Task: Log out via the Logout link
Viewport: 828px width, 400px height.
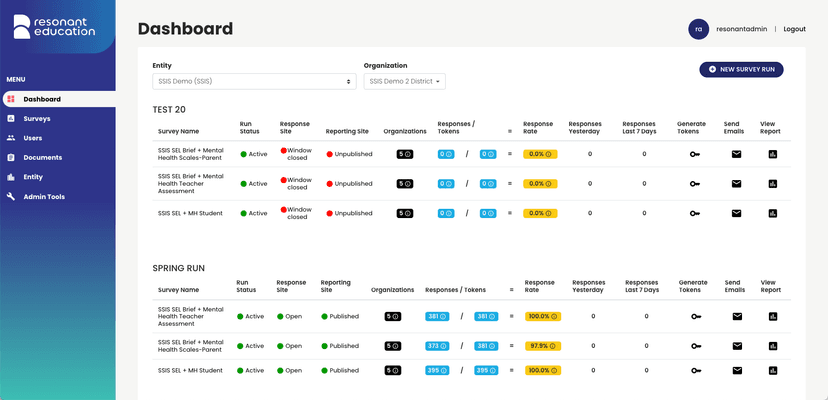Action: tap(794, 29)
